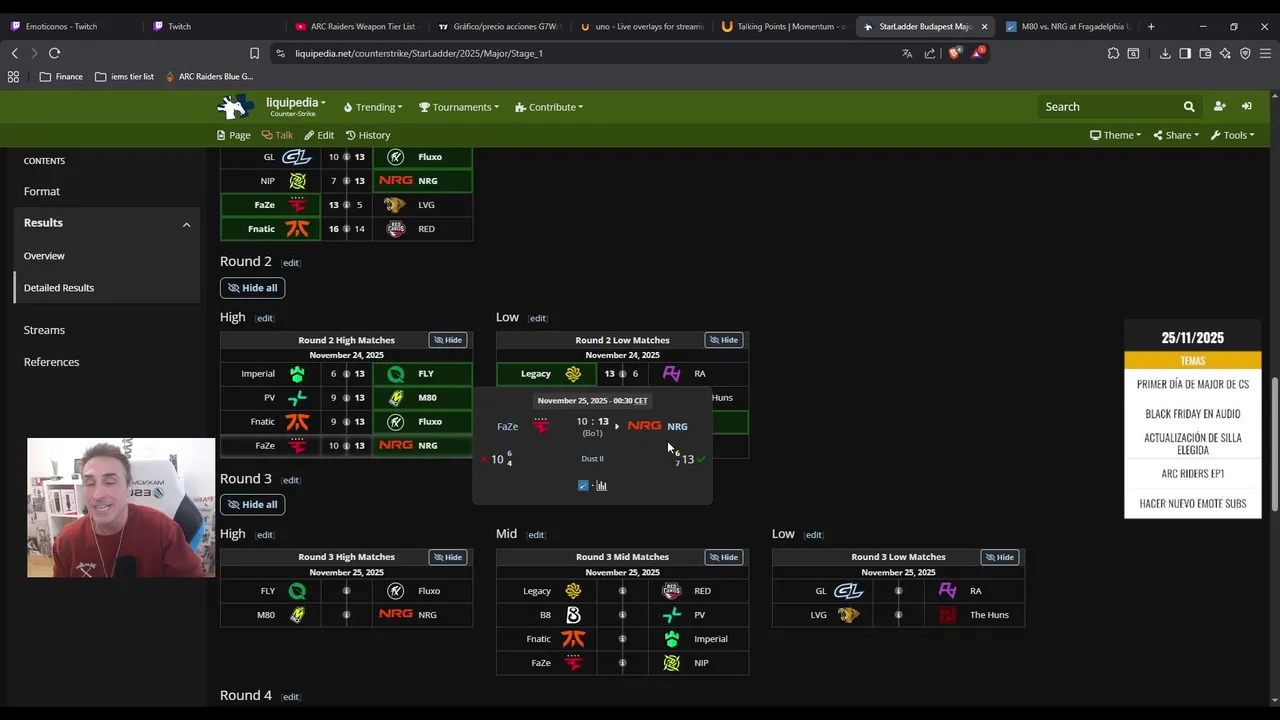The height and width of the screenshot is (720, 1280).
Task: Go to References in sidebar contents
Action: pyautogui.click(x=51, y=362)
